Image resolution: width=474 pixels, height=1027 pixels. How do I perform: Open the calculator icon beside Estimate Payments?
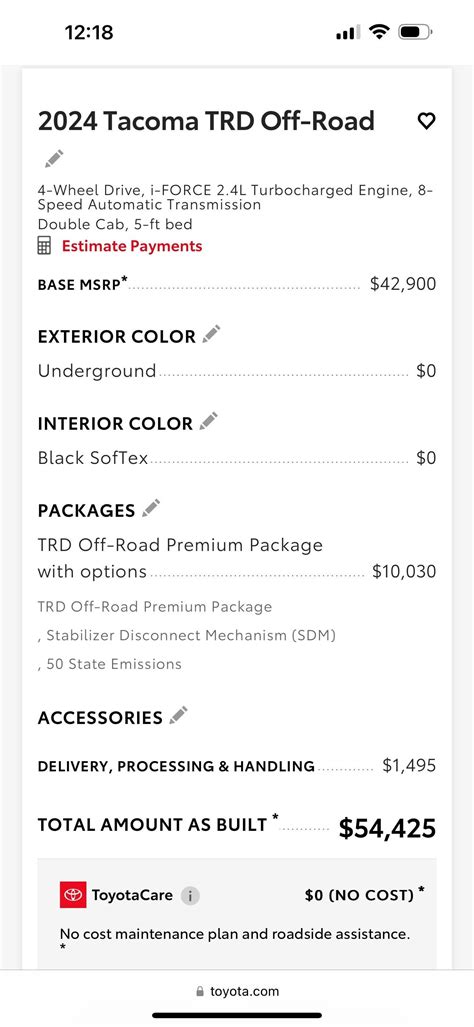coord(45,246)
